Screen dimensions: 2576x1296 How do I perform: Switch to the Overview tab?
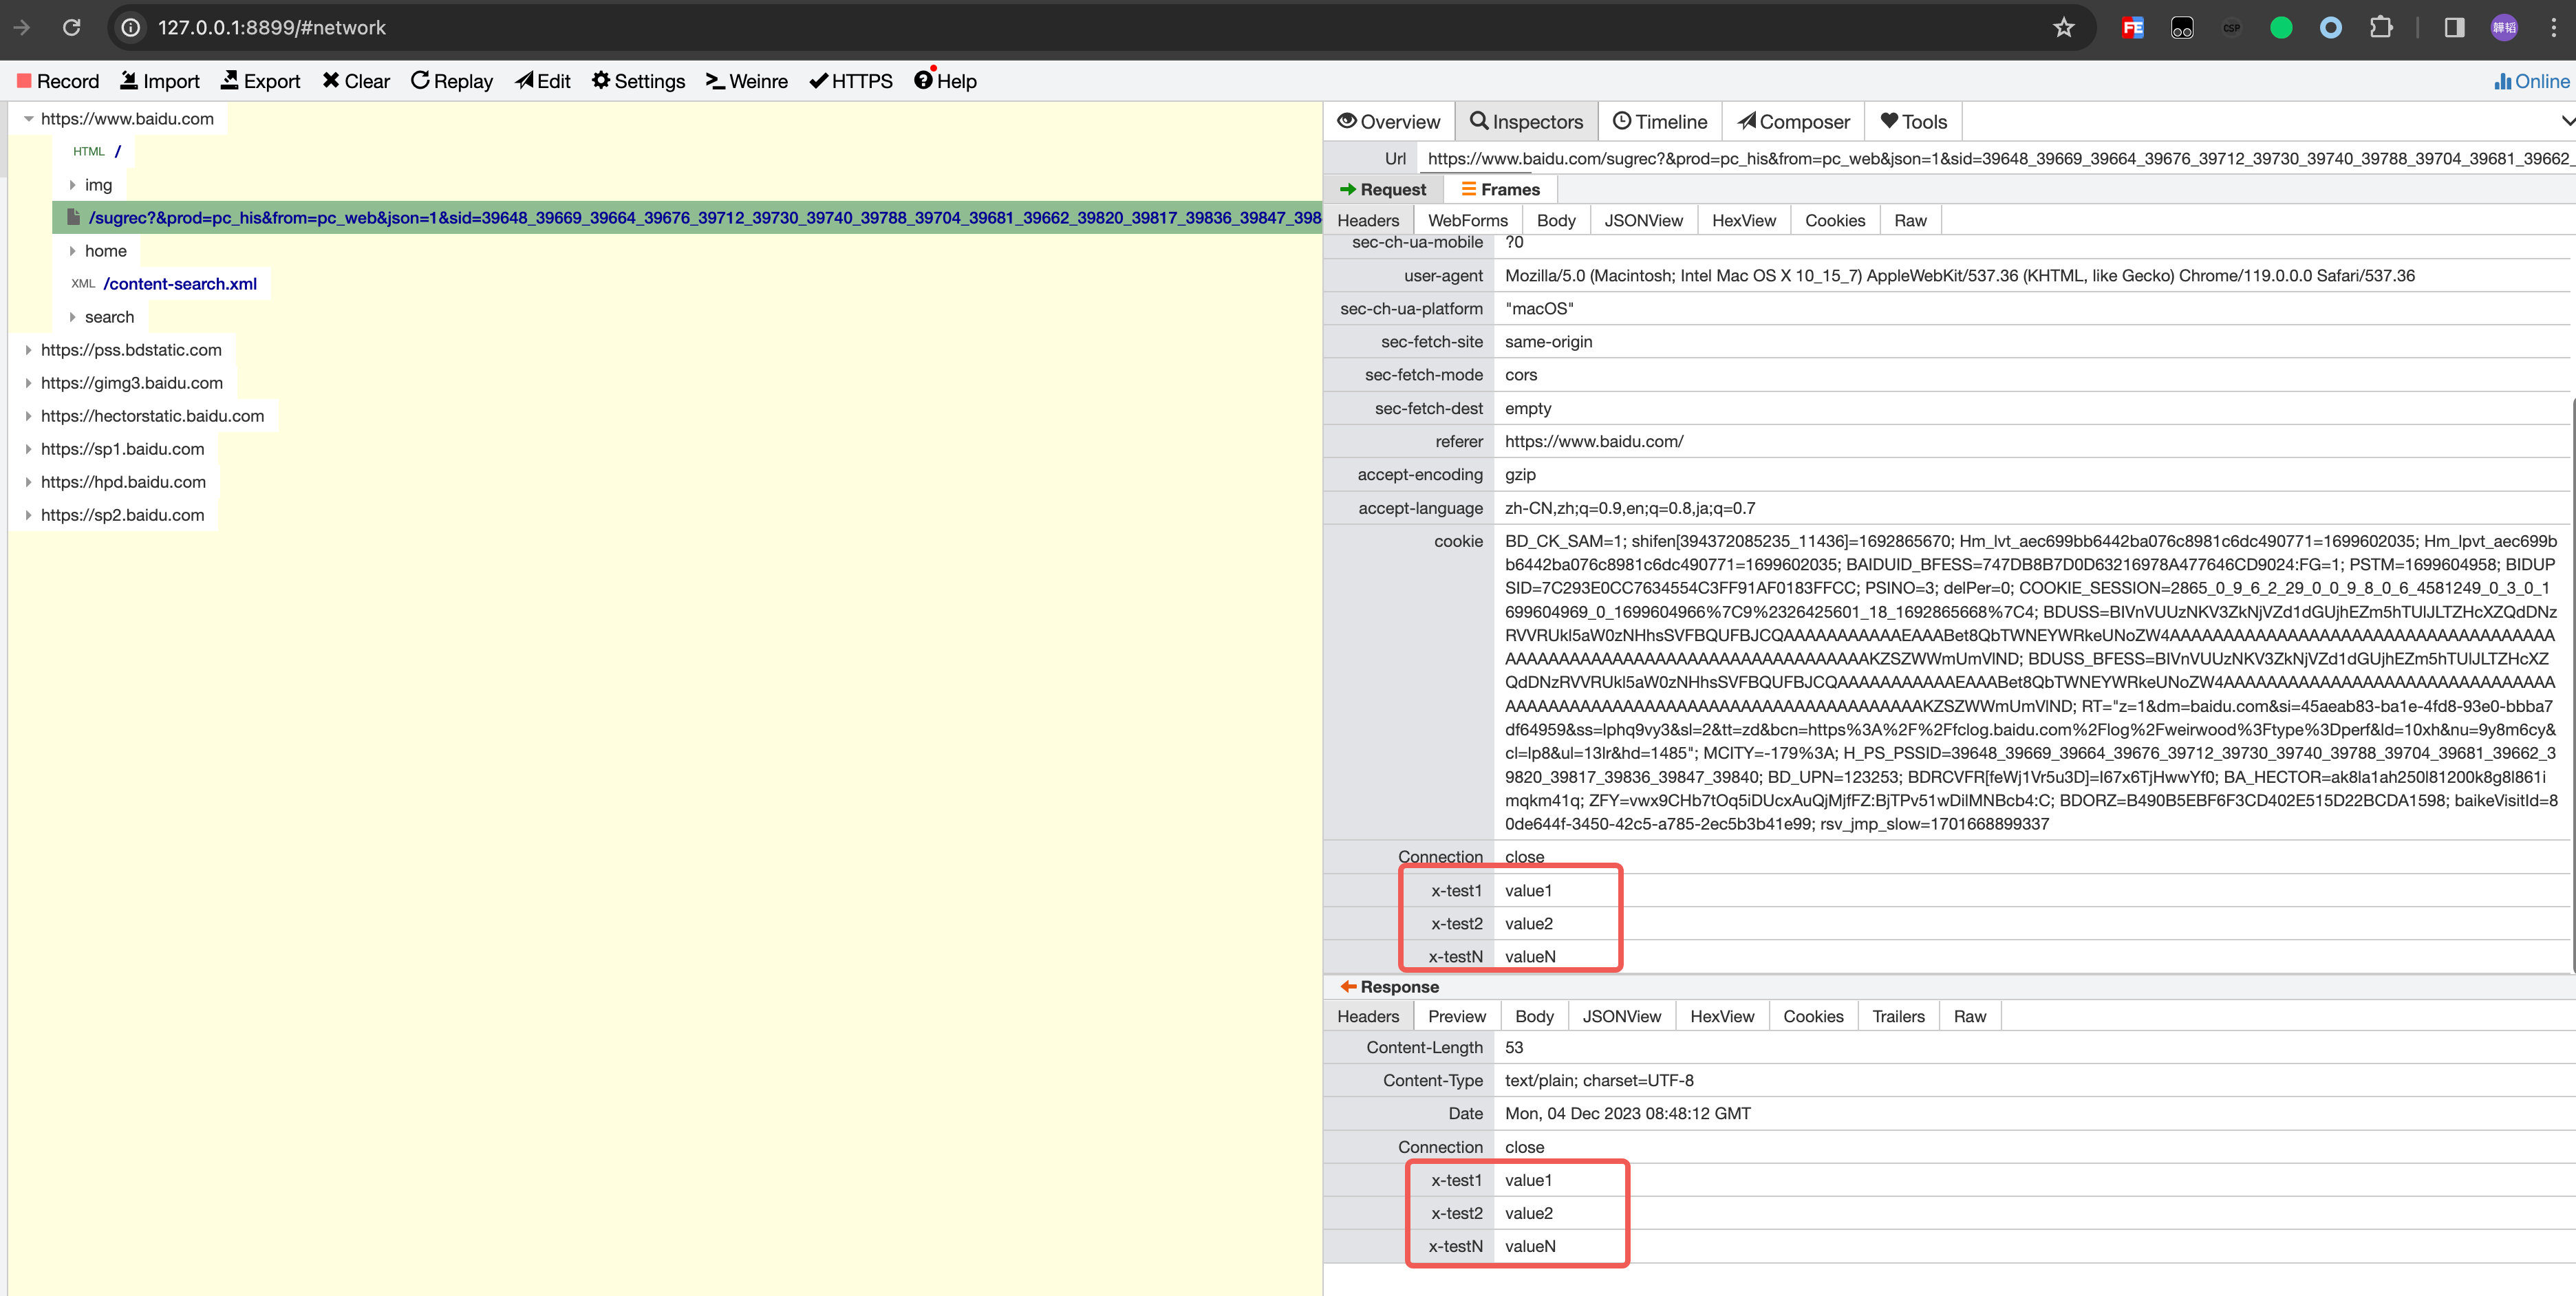tap(1389, 121)
